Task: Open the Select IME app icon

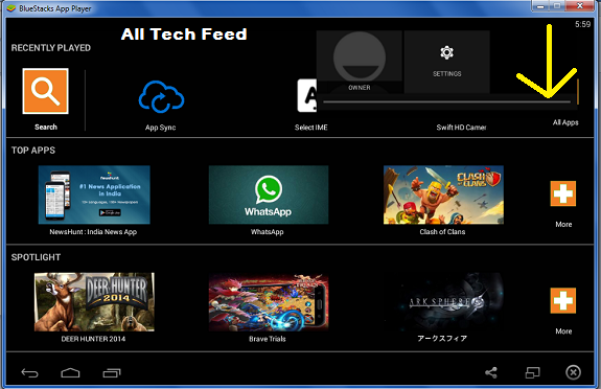Action: pos(307,95)
